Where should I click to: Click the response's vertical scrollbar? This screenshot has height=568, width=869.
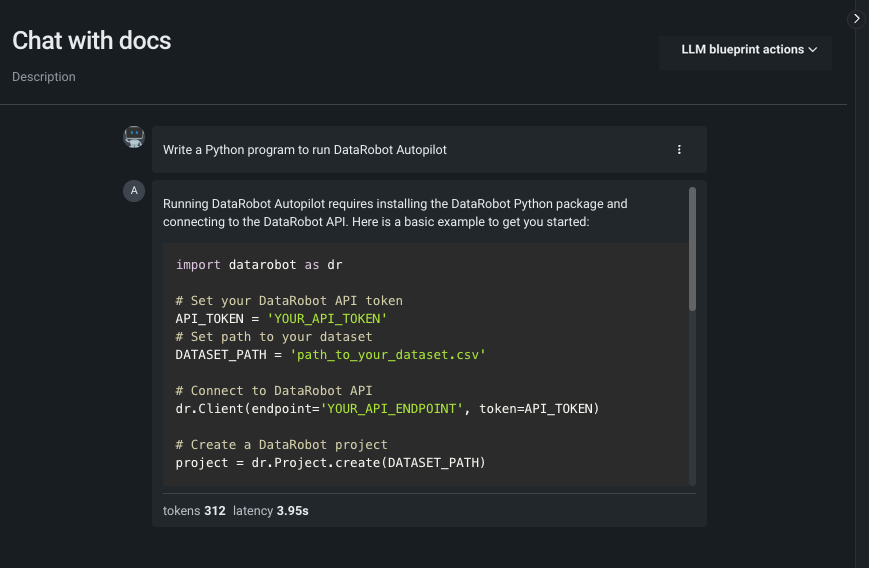(692, 250)
